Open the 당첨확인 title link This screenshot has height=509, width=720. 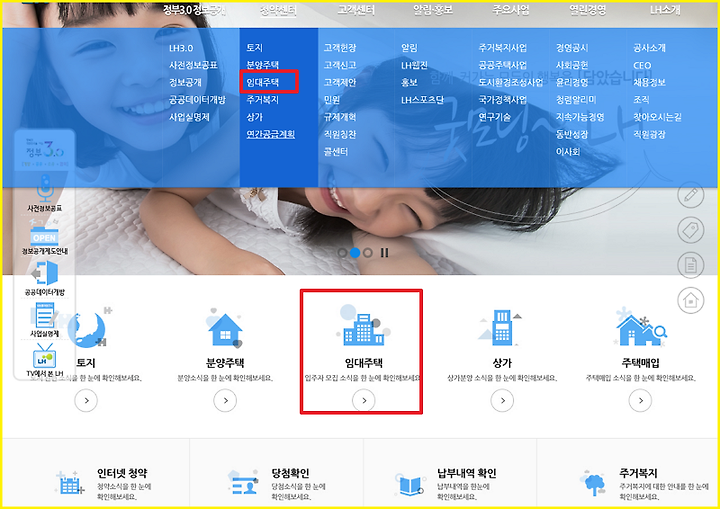click(290, 473)
